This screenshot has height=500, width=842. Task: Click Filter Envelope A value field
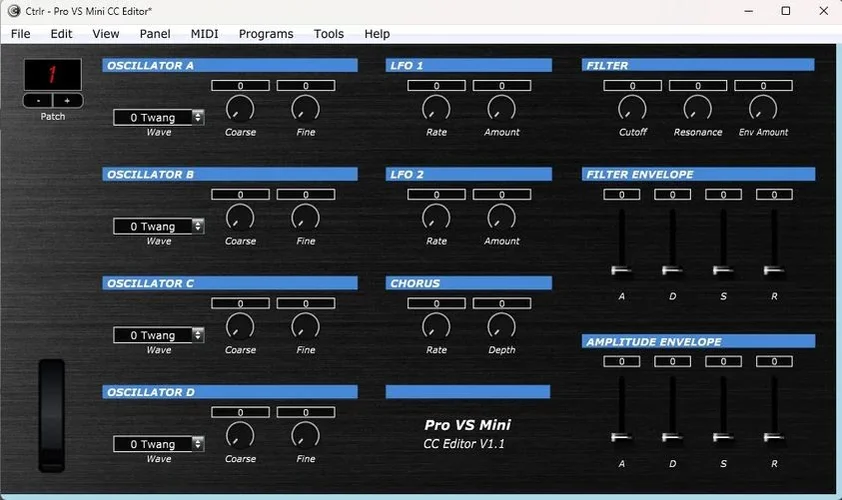(x=622, y=194)
